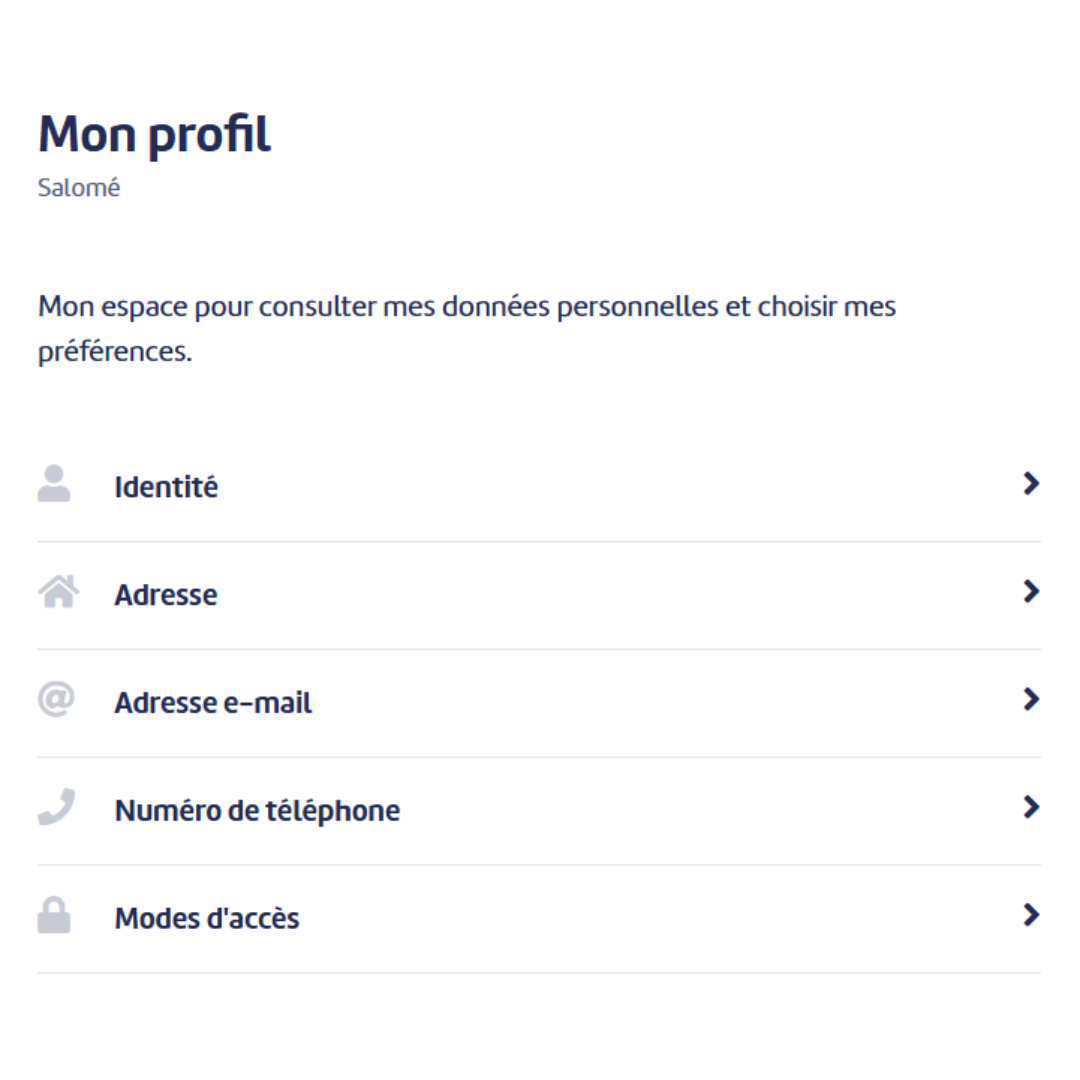
Task: Select the Numéro de téléphone label
Action: coord(257,810)
